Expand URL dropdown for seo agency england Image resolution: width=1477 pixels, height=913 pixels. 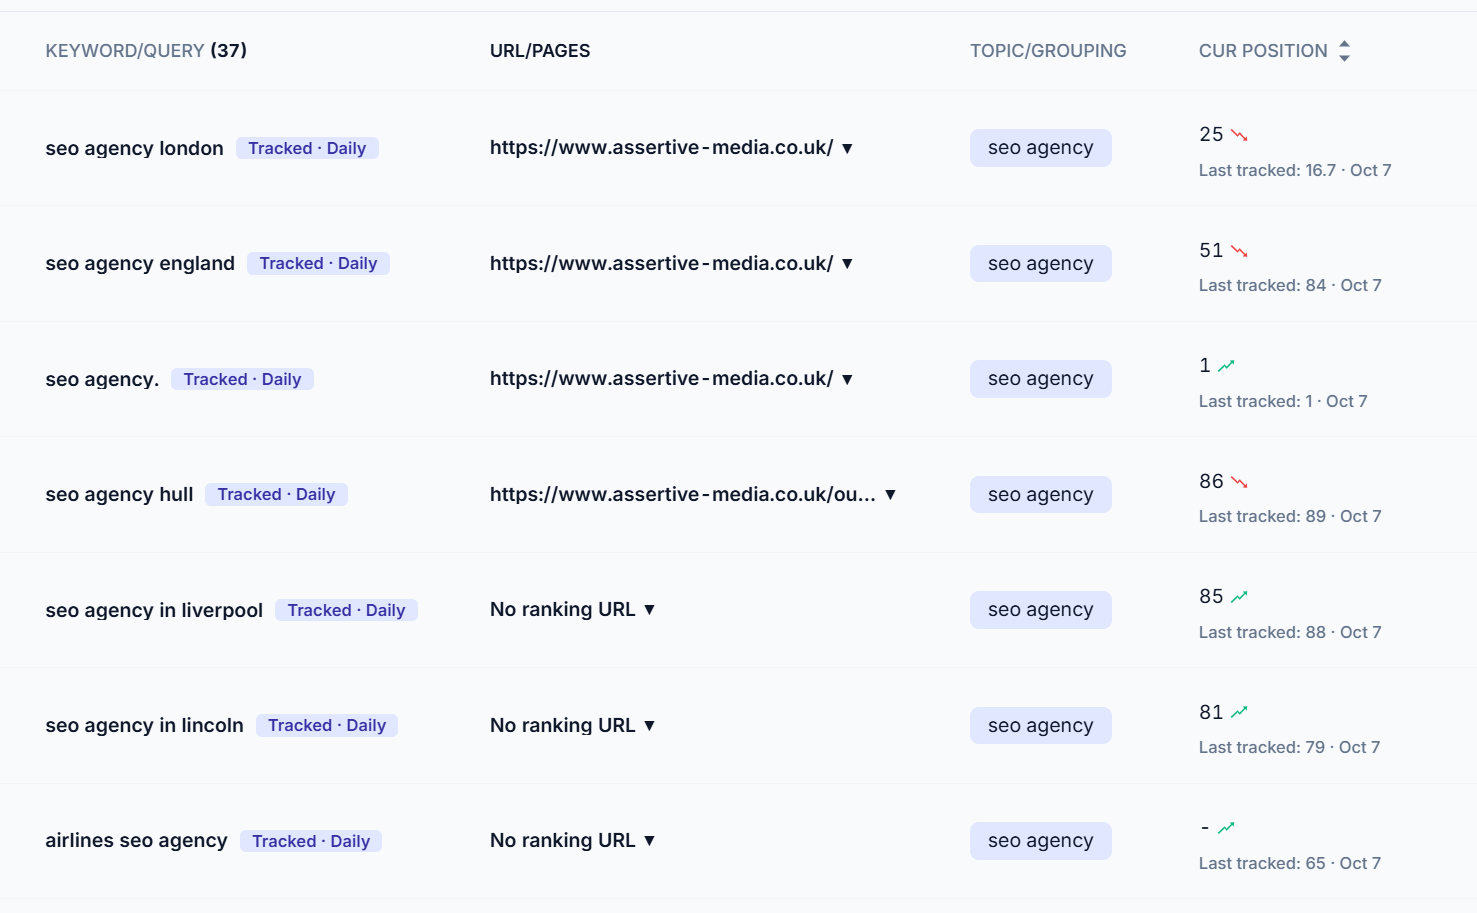(847, 264)
